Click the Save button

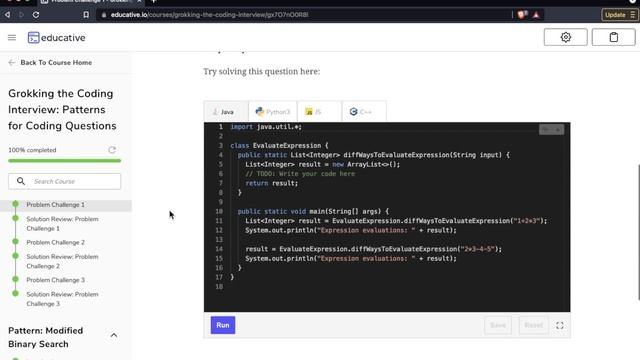tap(498, 325)
